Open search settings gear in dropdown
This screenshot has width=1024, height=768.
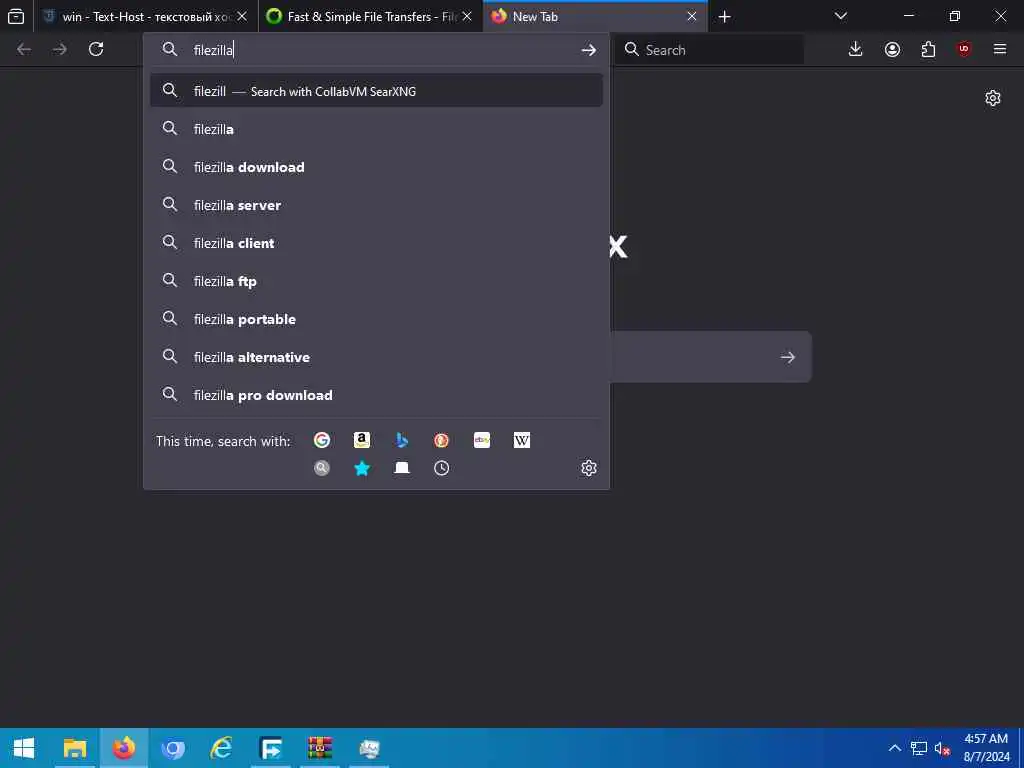coord(588,468)
